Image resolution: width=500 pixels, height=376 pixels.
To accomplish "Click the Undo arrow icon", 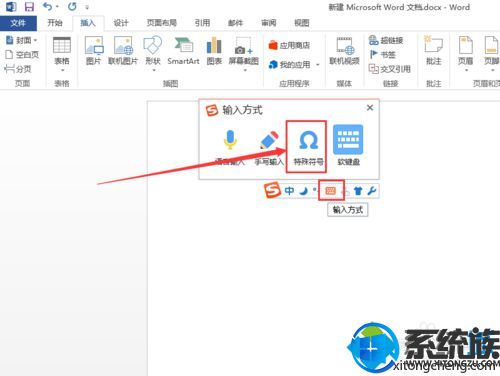I will coord(47,6).
